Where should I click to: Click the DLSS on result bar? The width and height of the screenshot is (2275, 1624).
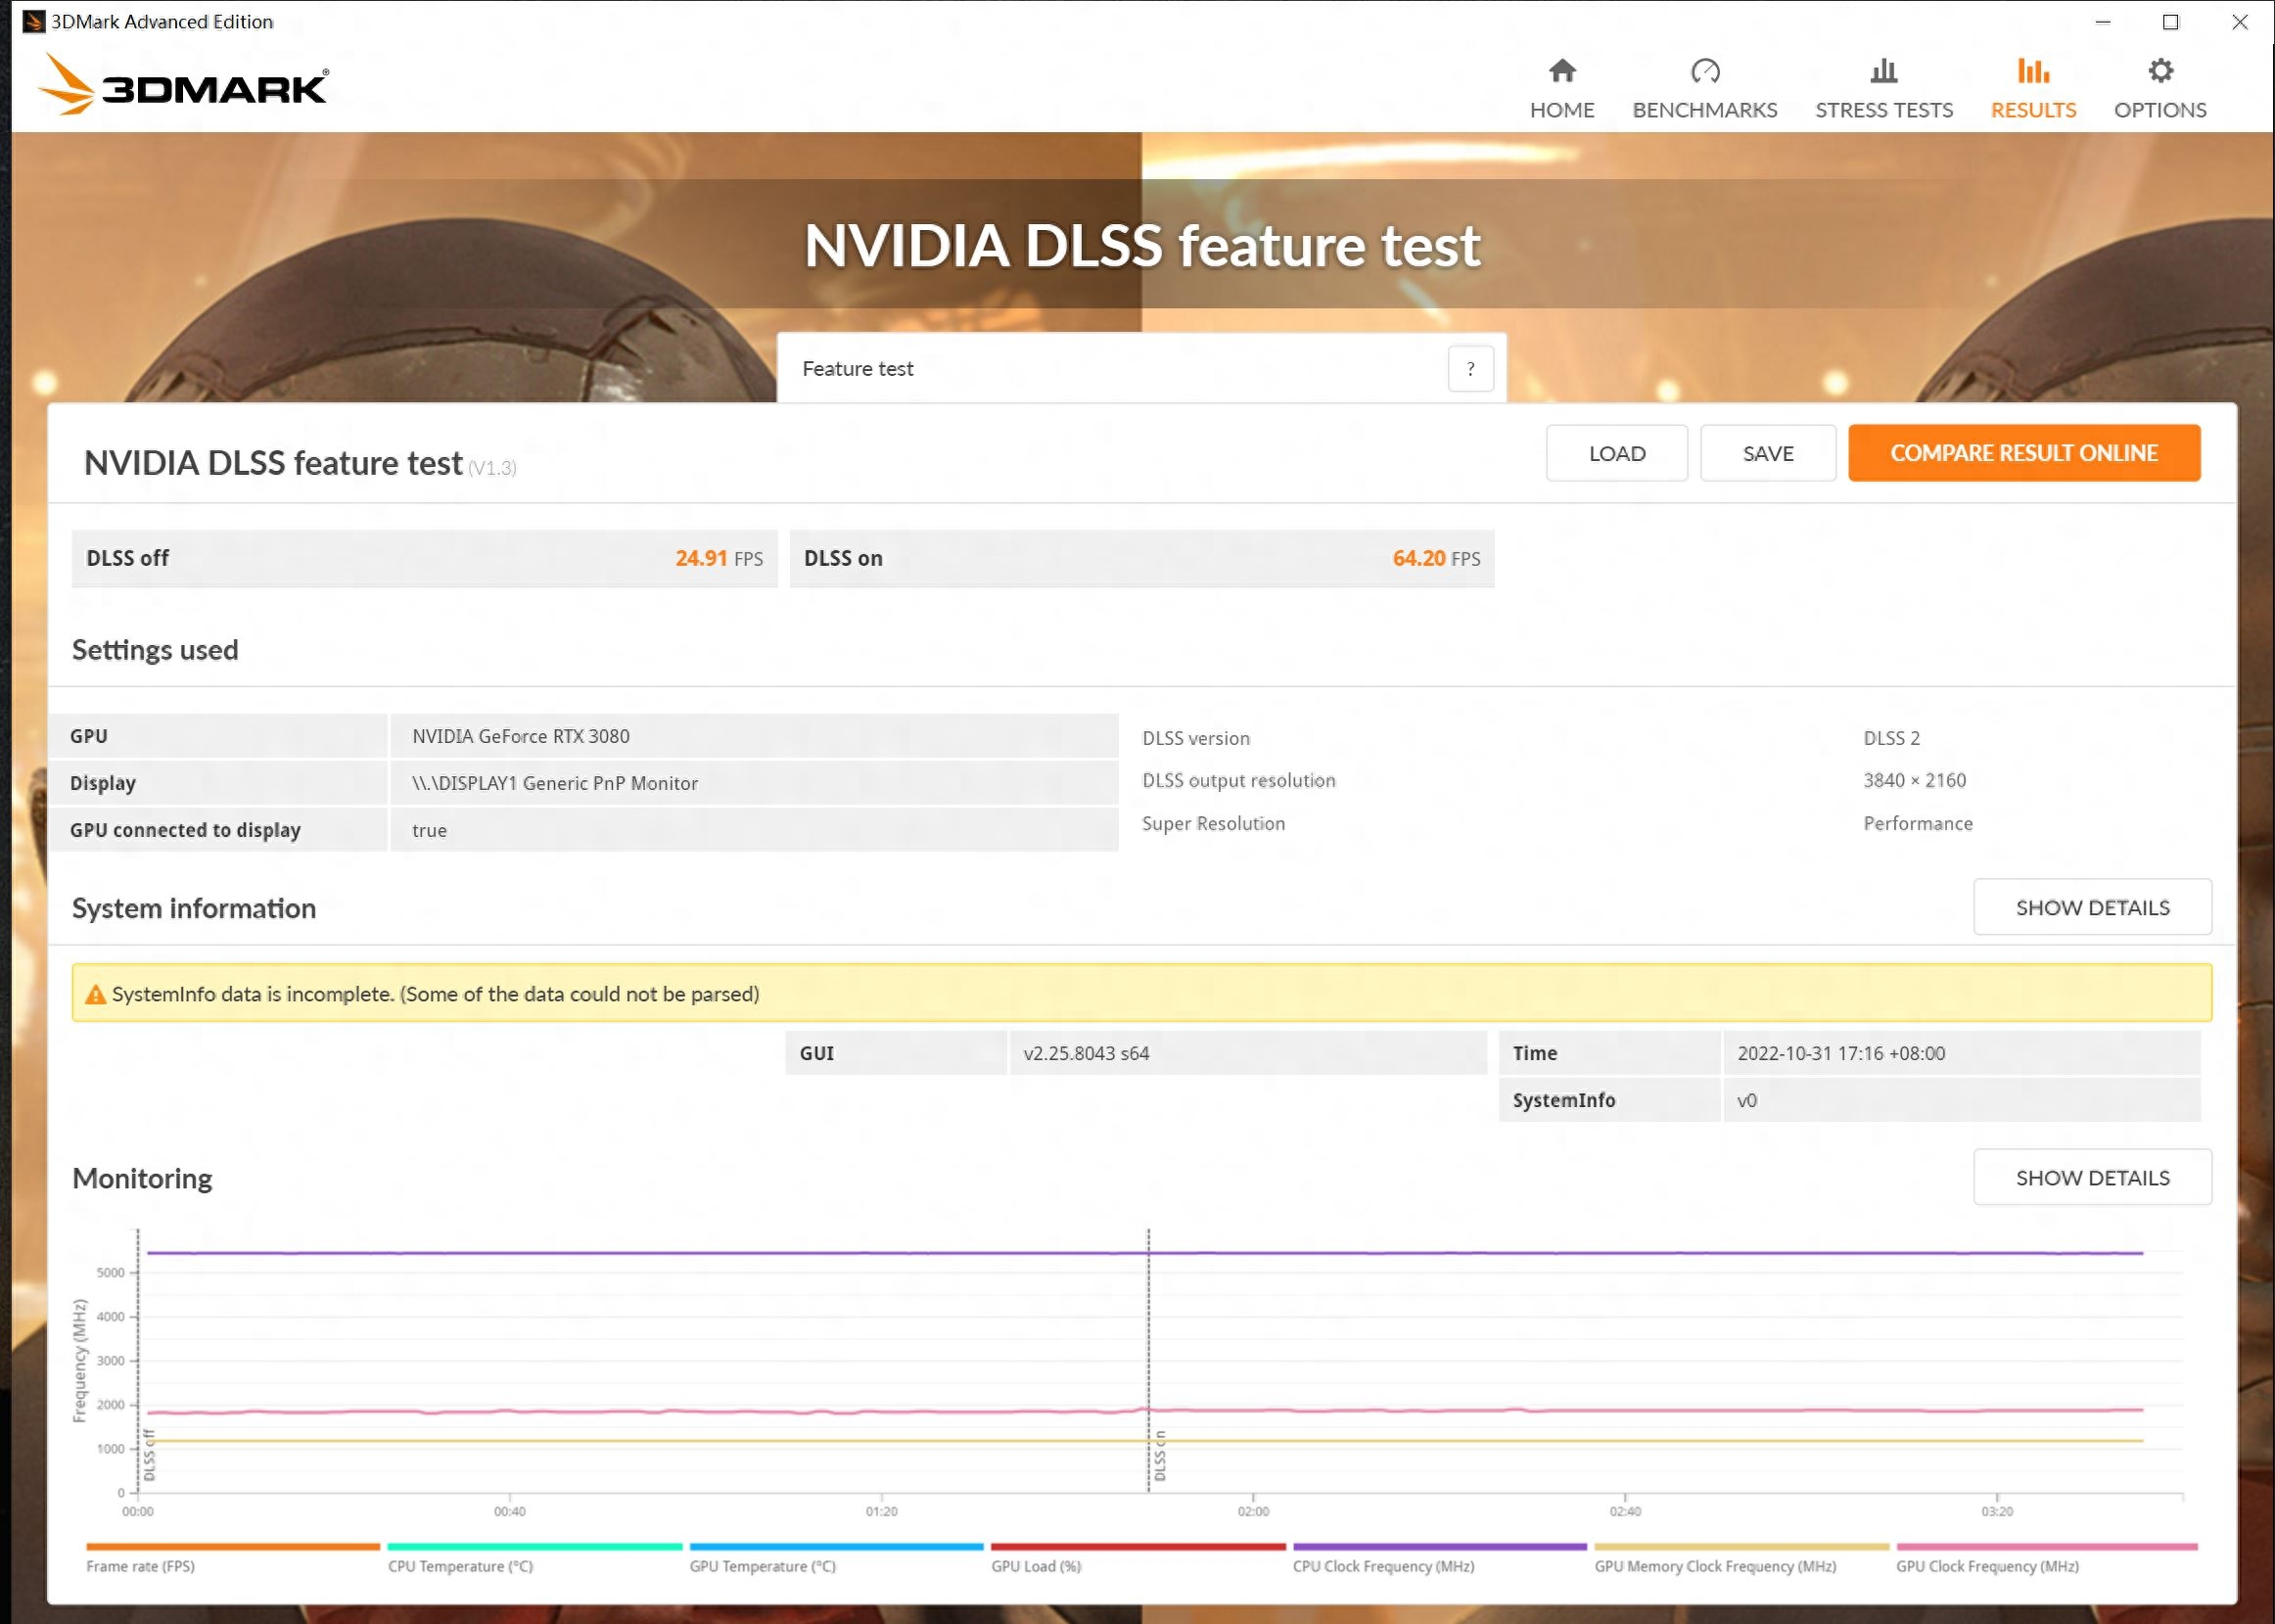1140,558
